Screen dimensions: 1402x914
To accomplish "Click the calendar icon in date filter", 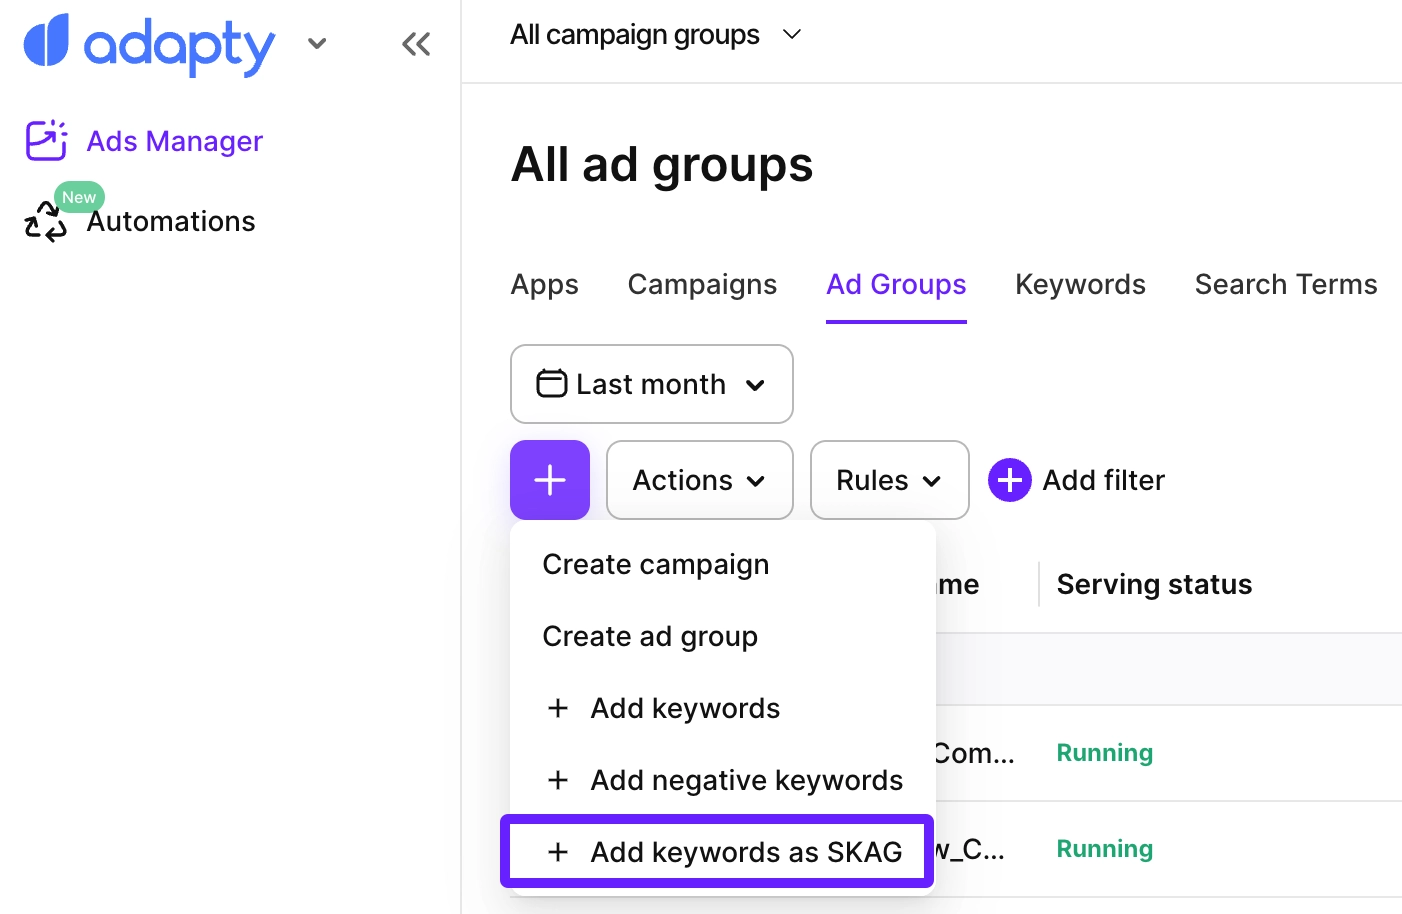I will [553, 383].
